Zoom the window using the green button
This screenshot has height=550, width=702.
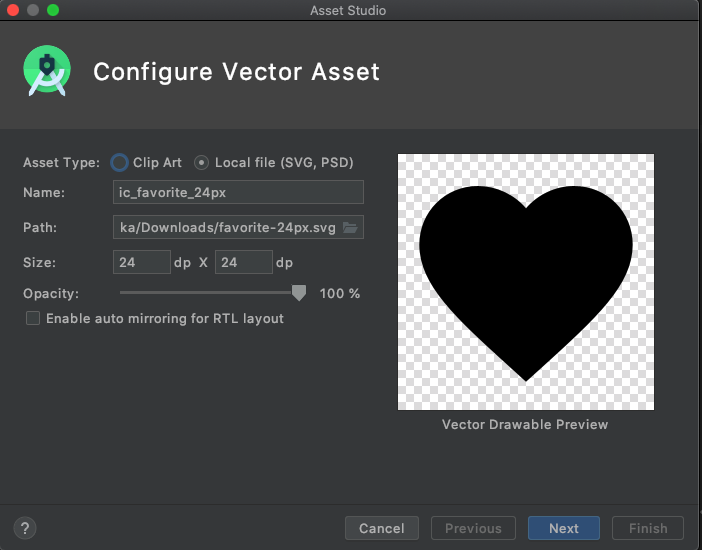pyautogui.click(x=53, y=10)
